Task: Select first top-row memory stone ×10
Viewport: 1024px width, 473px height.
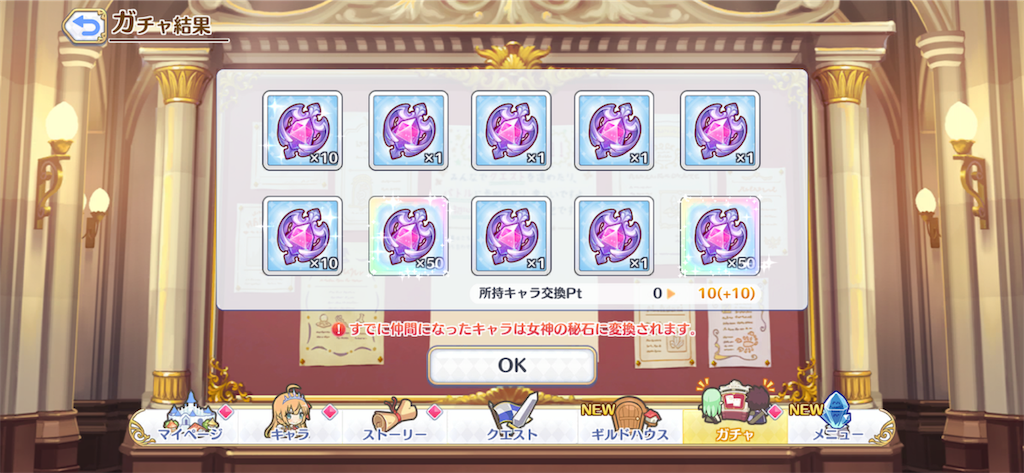Action: pos(302,131)
